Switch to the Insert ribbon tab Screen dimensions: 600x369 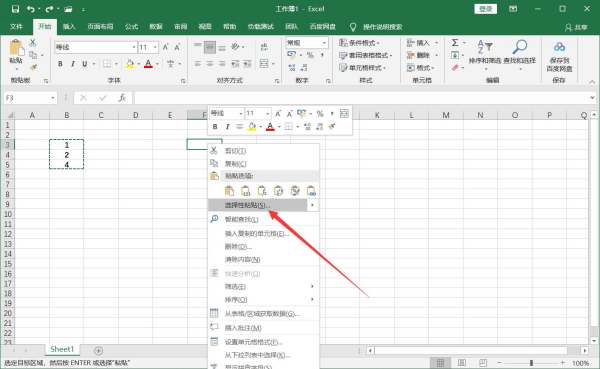coord(69,26)
